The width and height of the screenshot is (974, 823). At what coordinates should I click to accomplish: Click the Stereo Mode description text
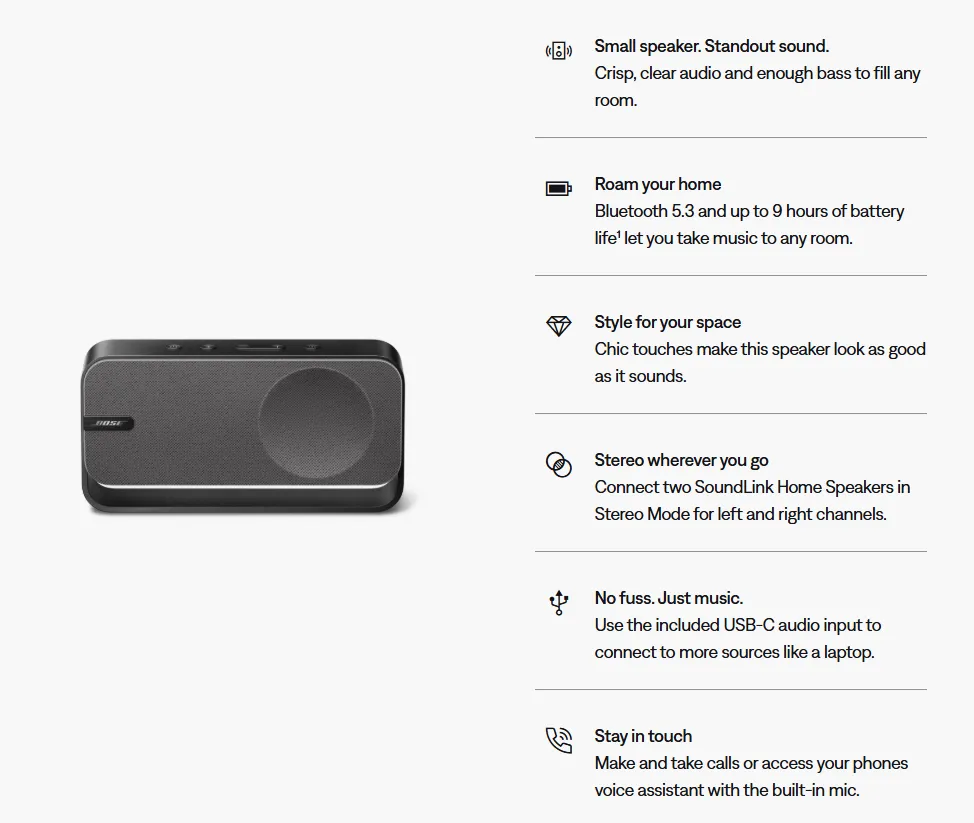pos(752,501)
